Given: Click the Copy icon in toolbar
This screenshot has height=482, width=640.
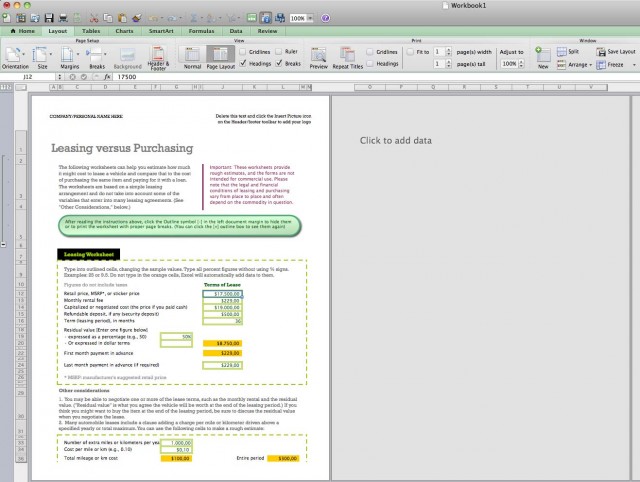Looking at the screenshot, I should click(x=108, y=18).
